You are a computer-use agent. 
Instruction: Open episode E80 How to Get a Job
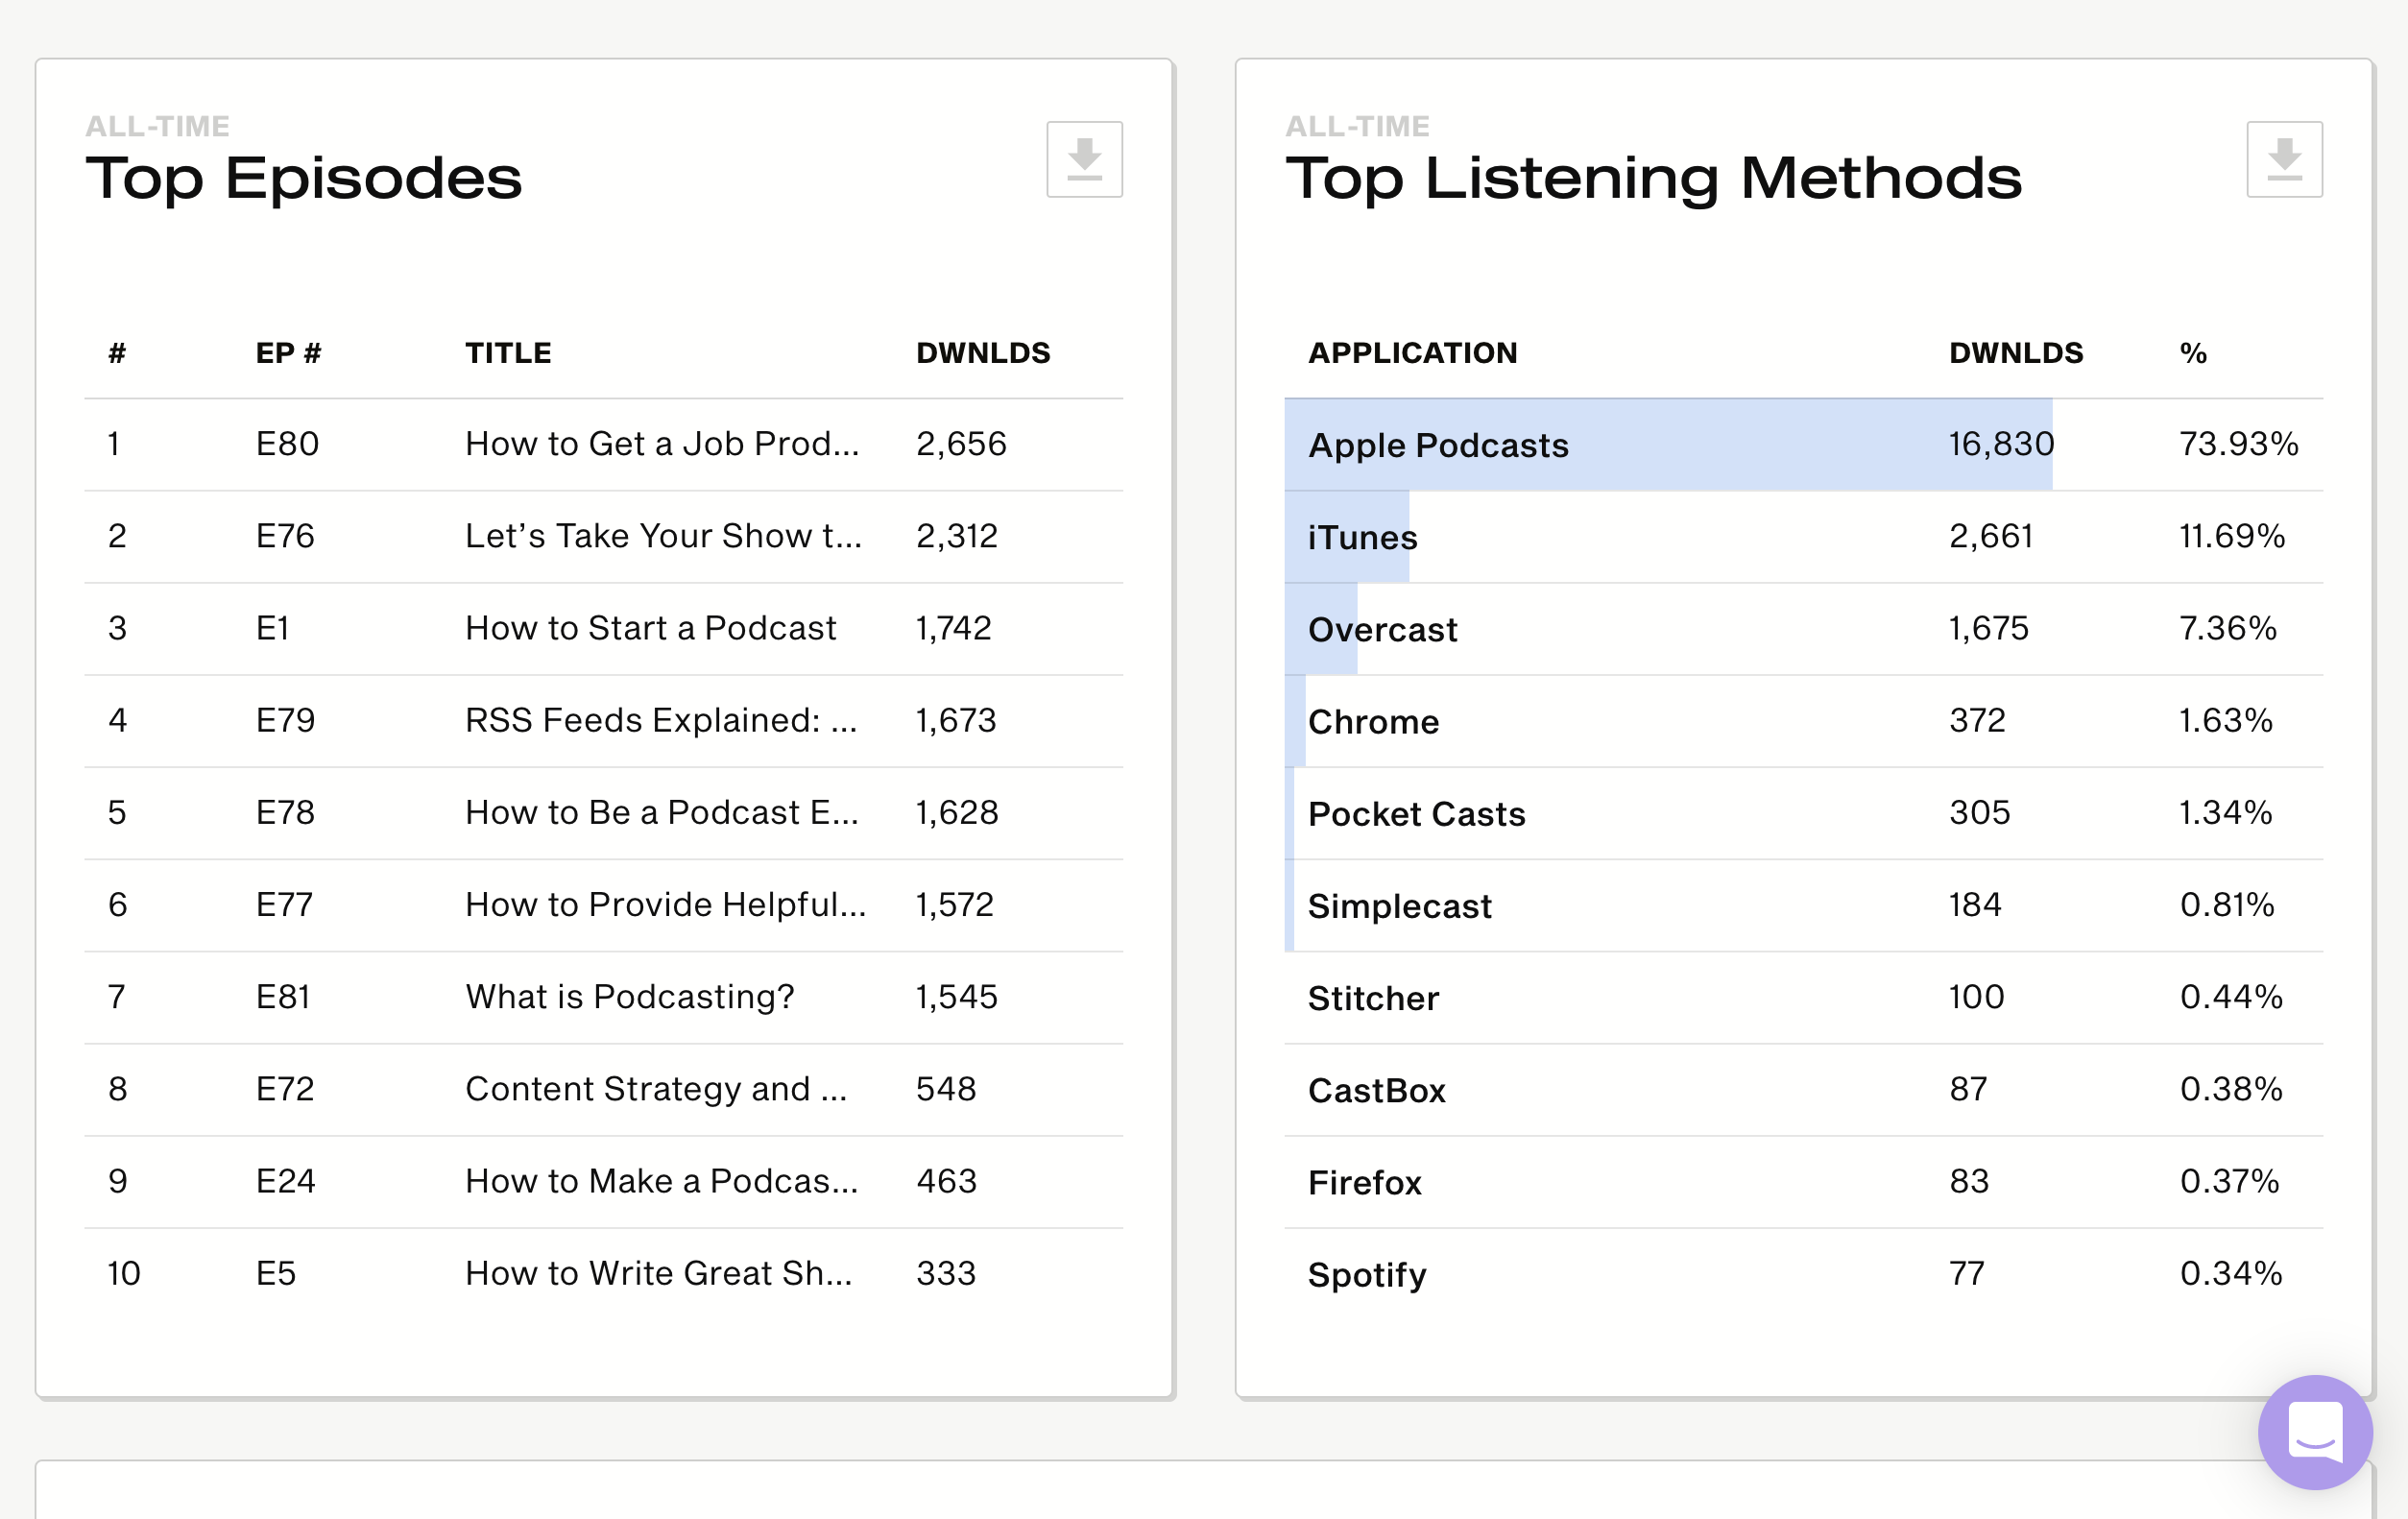click(661, 444)
